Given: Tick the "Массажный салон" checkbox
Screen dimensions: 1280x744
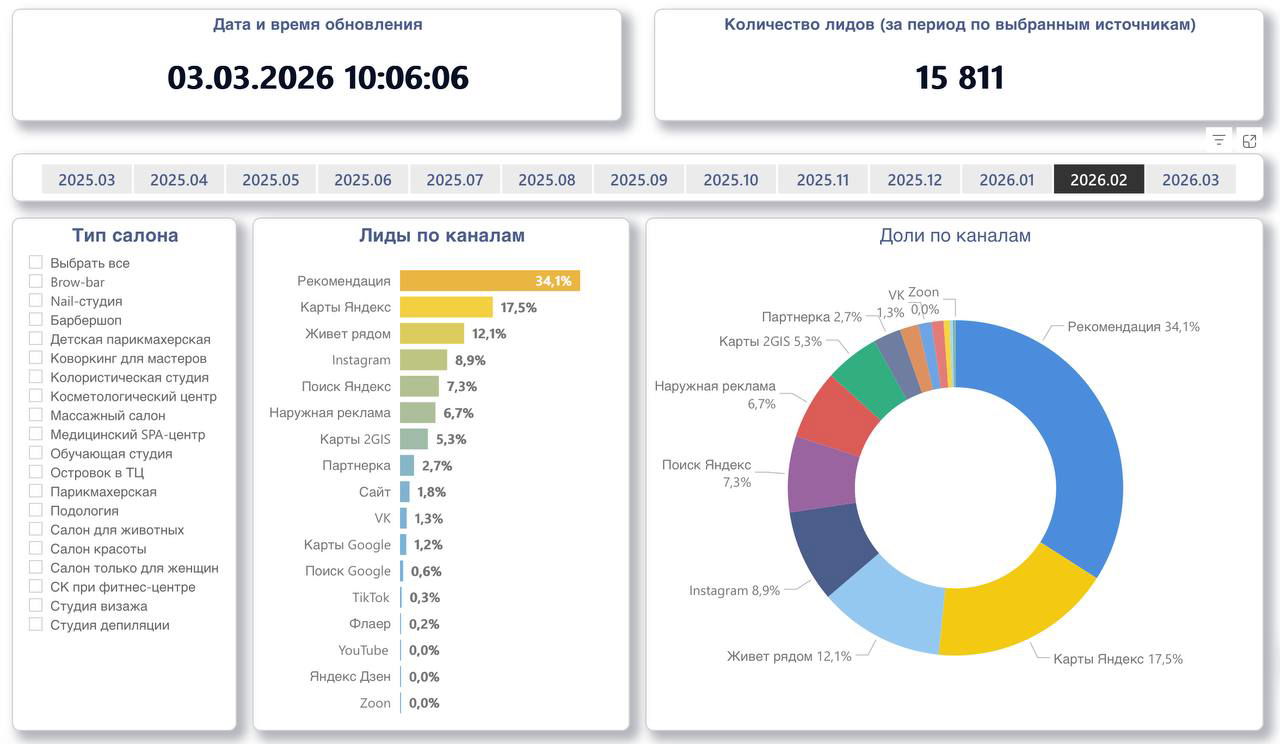Looking at the screenshot, I should pyautogui.click(x=35, y=415).
